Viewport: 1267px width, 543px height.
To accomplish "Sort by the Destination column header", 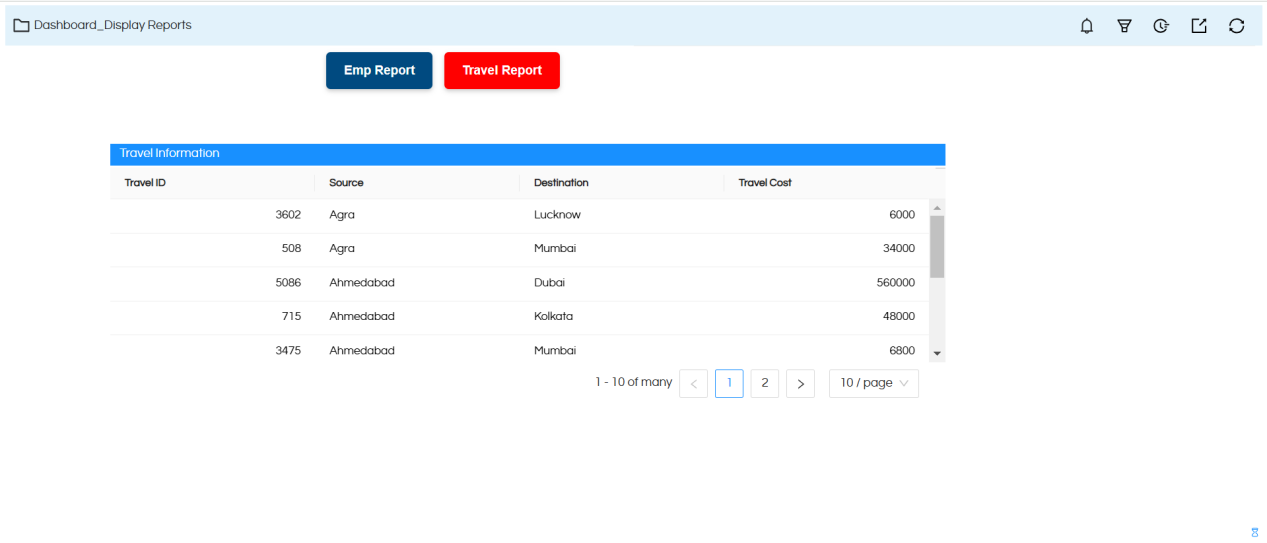I will [x=561, y=183].
